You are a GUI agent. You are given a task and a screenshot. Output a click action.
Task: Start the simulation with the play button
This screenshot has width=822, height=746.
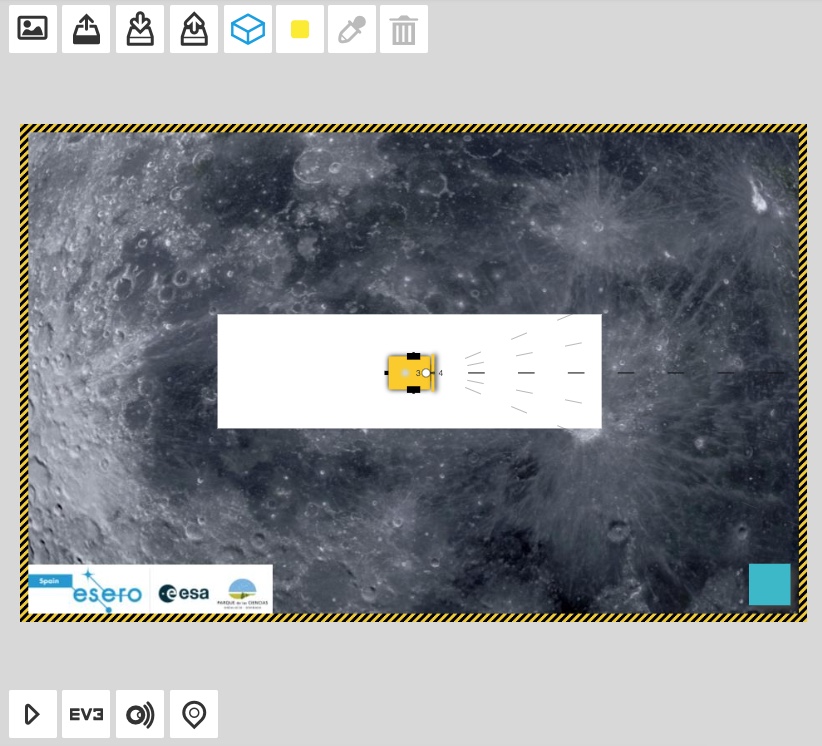(33, 714)
